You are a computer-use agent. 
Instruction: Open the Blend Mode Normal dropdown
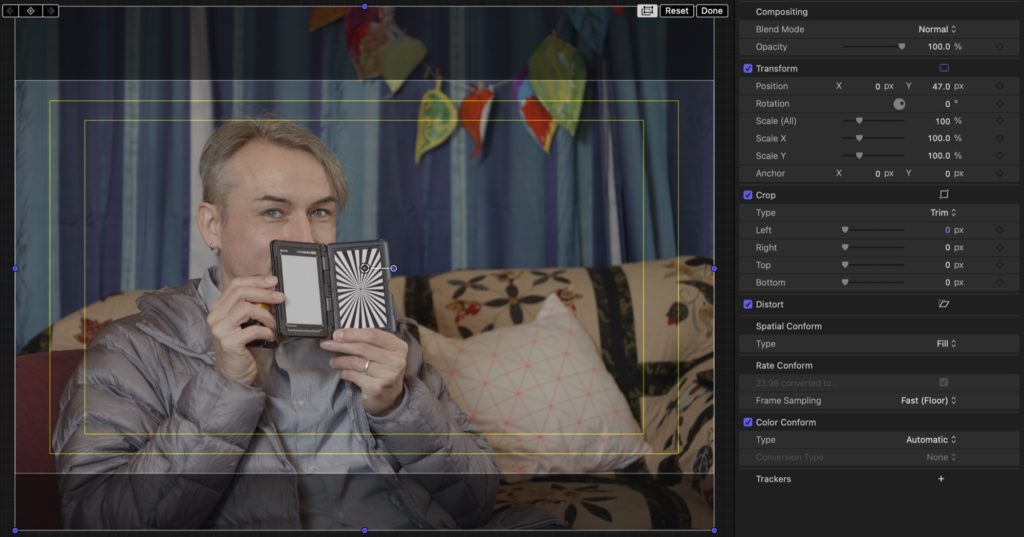click(x=937, y=29)
